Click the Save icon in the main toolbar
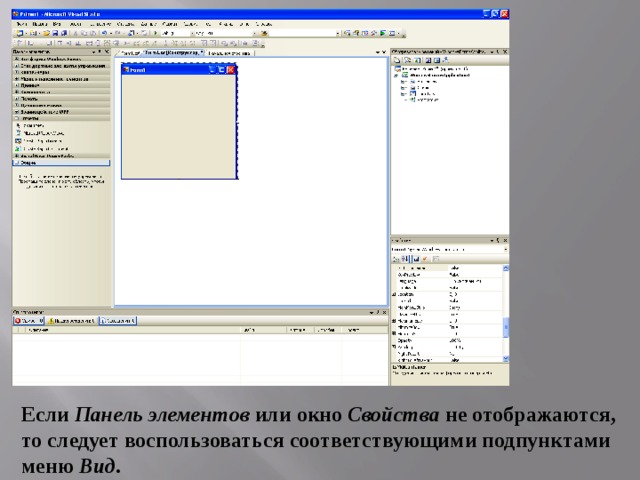The image size is (640, 480). coord(57,33)
